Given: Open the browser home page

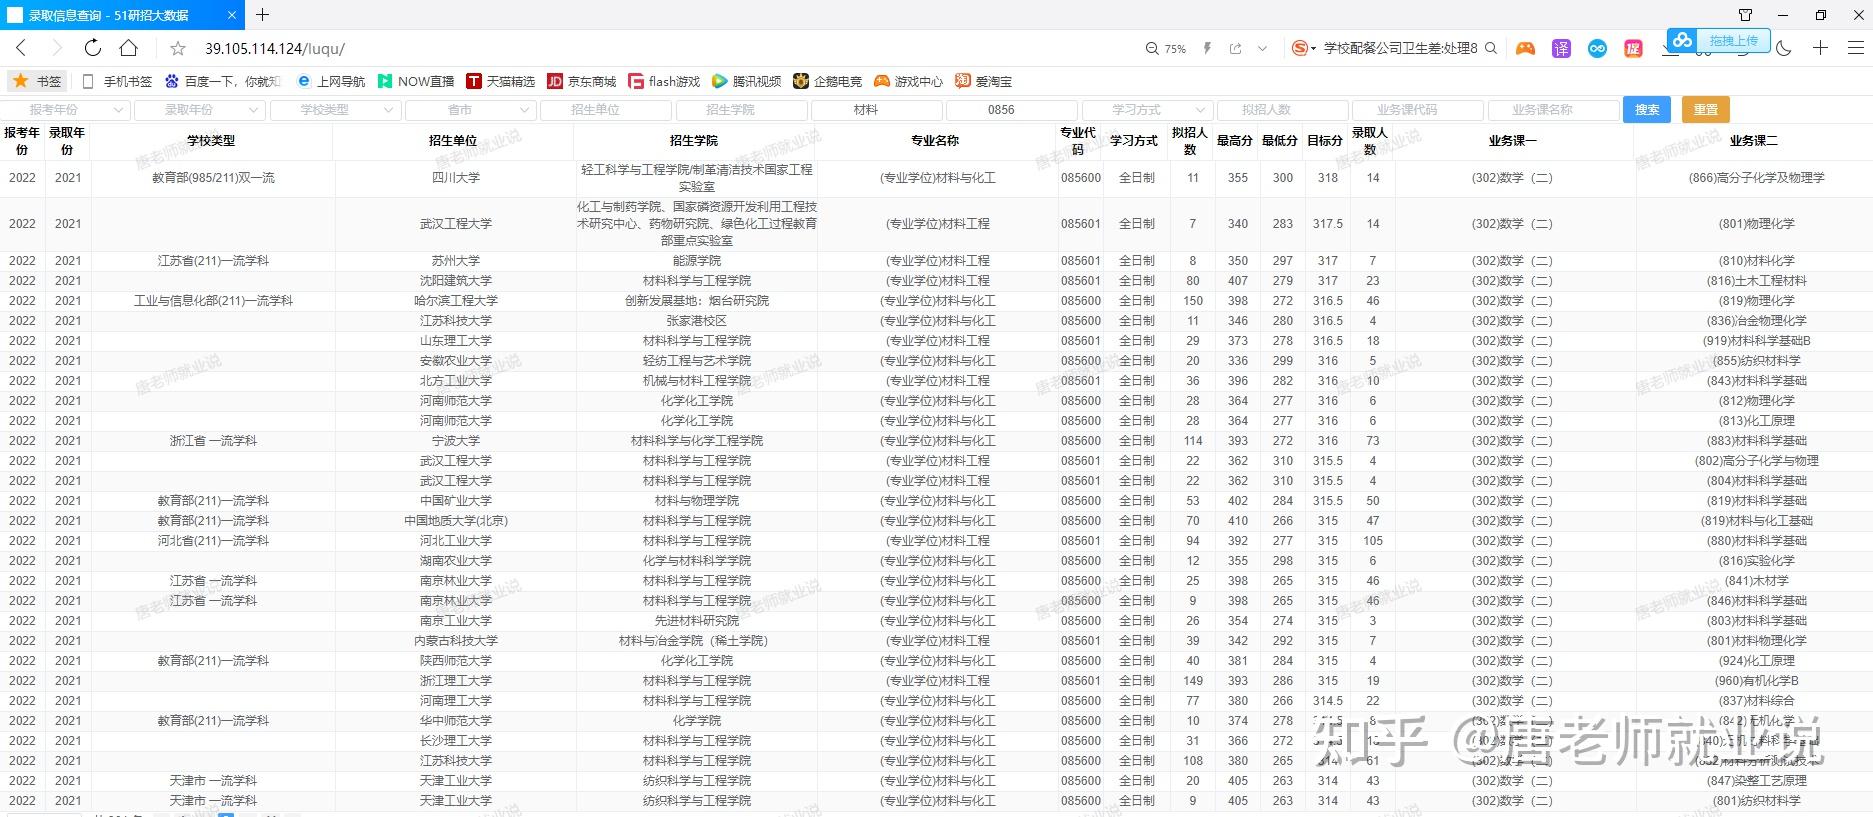Looking at the screenshot, I should [x=129, y=48].
